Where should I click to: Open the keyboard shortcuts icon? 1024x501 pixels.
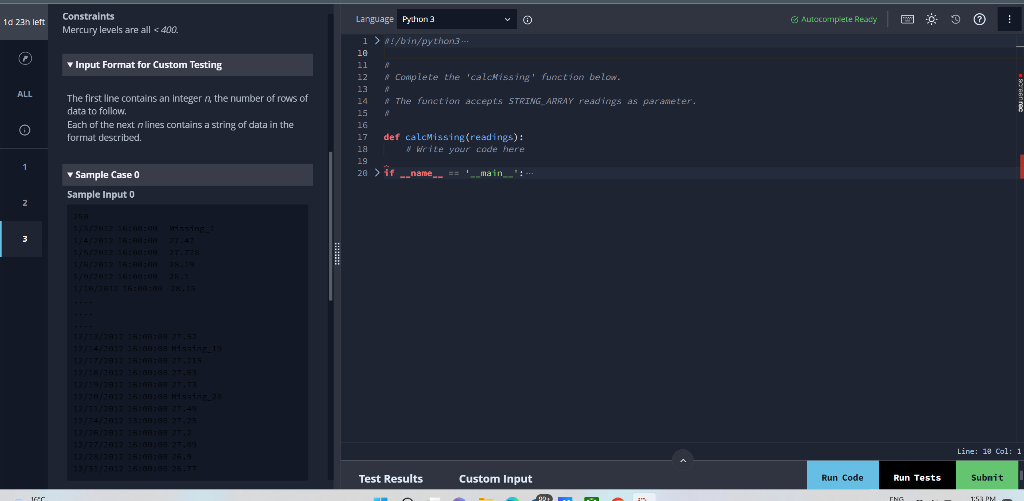tap(907, 20)
